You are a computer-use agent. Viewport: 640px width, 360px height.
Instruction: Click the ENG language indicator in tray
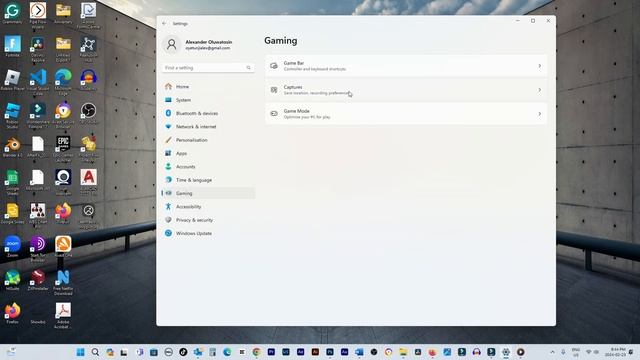point(576,352)
